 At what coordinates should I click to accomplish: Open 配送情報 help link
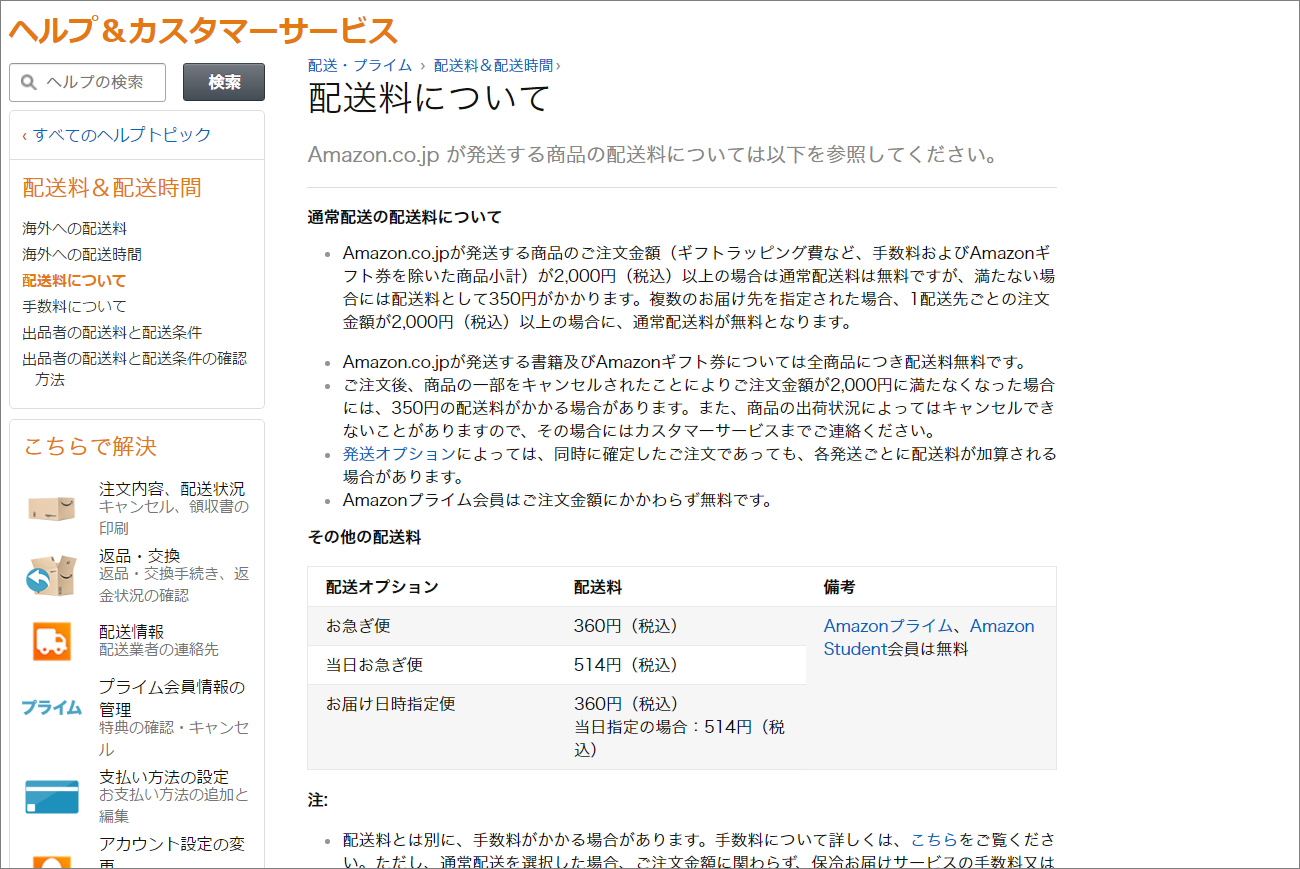coord(131,632)
